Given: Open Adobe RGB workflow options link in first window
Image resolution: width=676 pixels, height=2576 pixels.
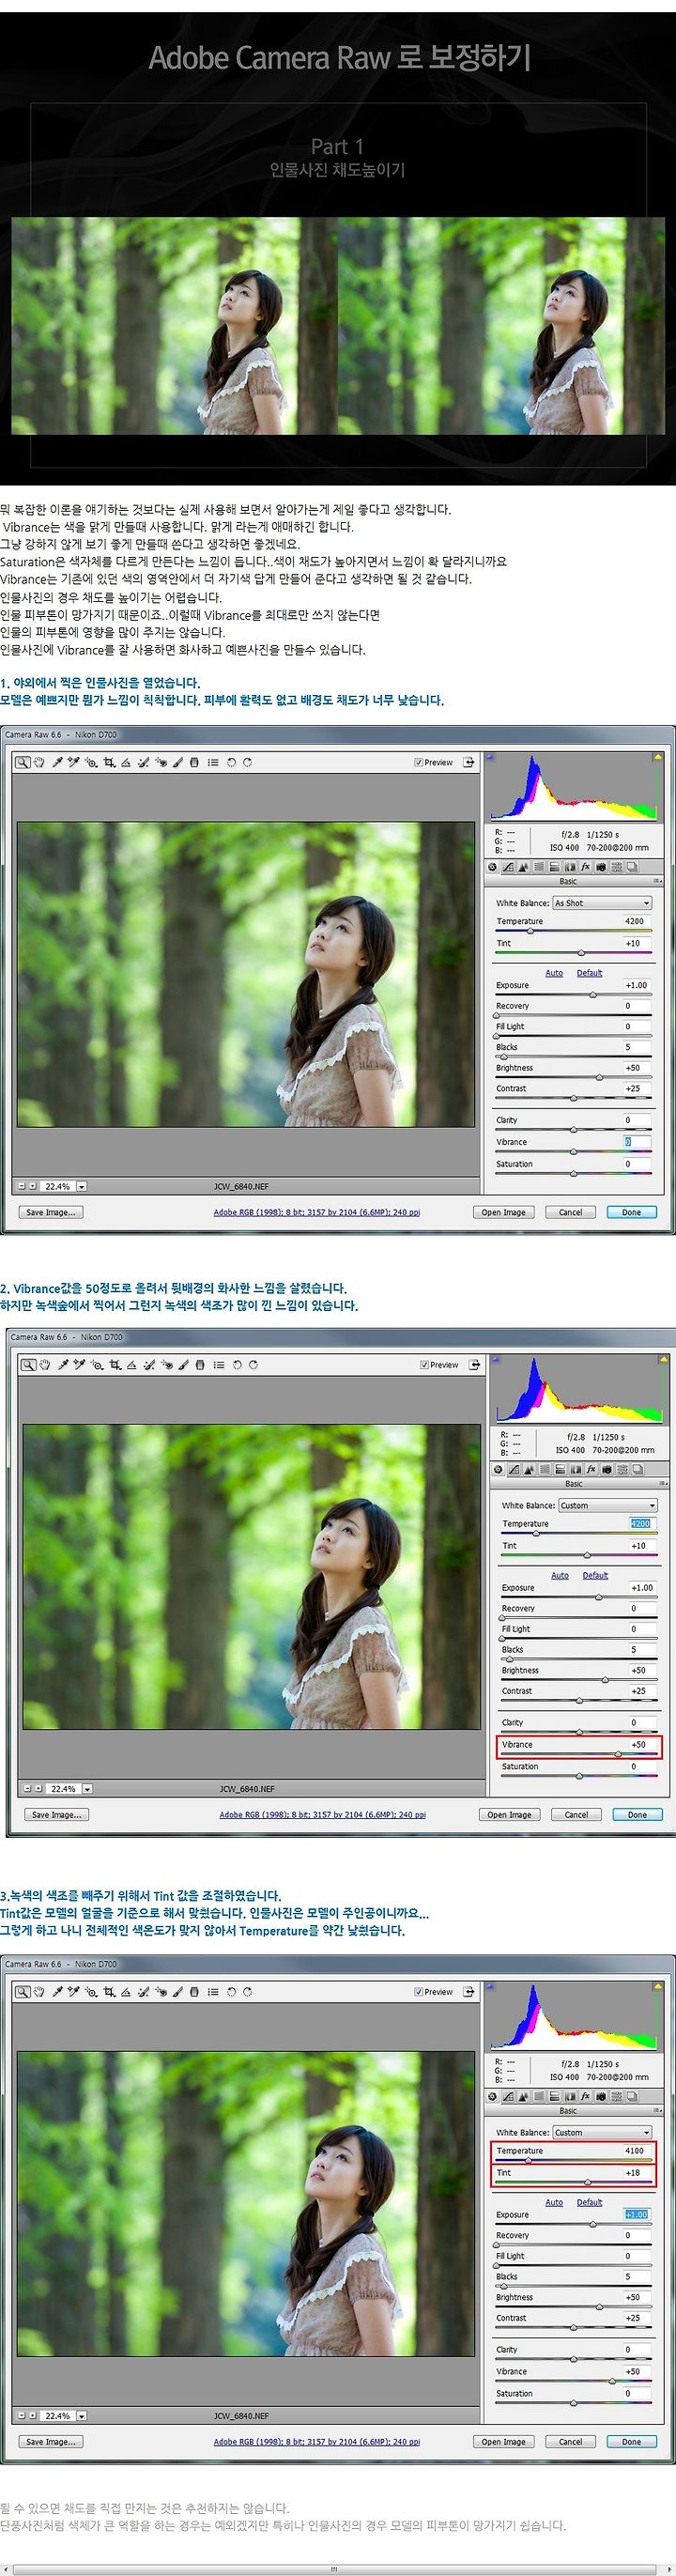Looking at the screenshot, I should coord(317,1212).
